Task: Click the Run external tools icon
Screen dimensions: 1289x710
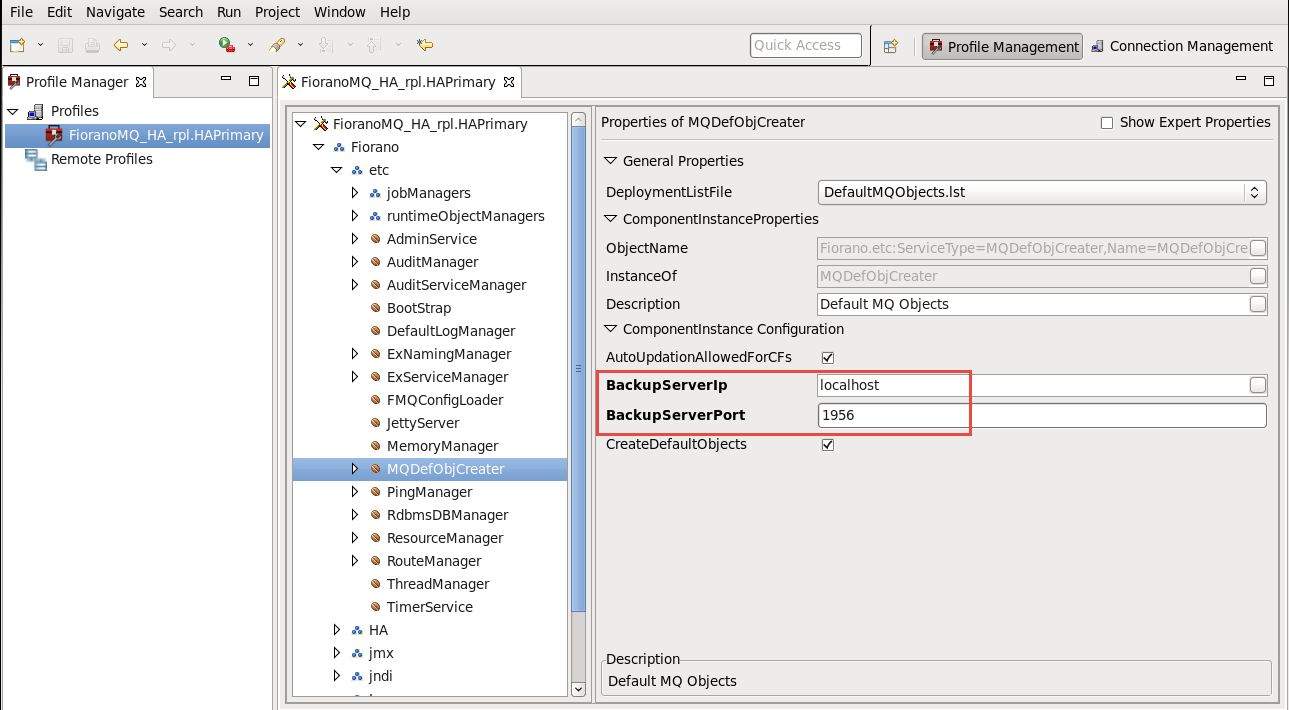Action: pos(227,45)
